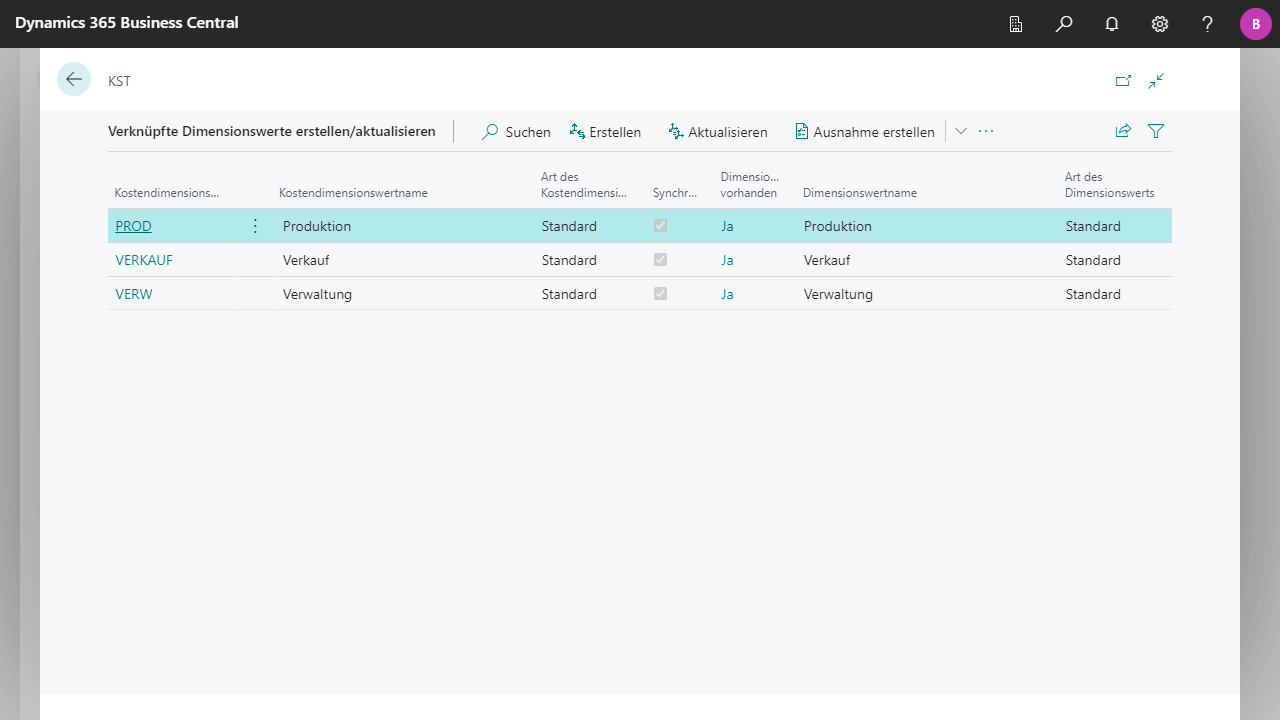Select the Aktualisieren action
This screenshot has width=1280, height=720.
point(718,132)
